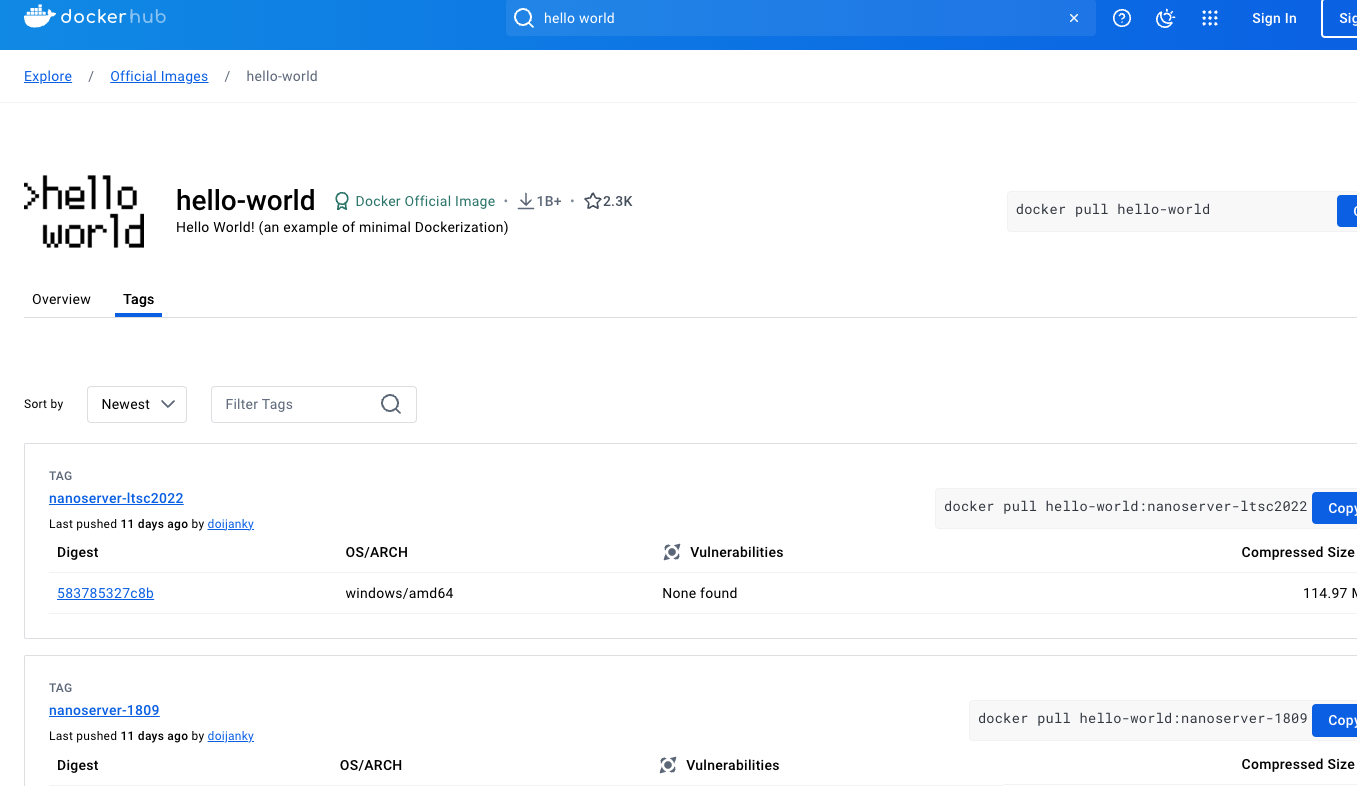The height and width of the screenshot is (786, 1357).
Task: Switch to the Overview tab
Action: click(61, 299)
